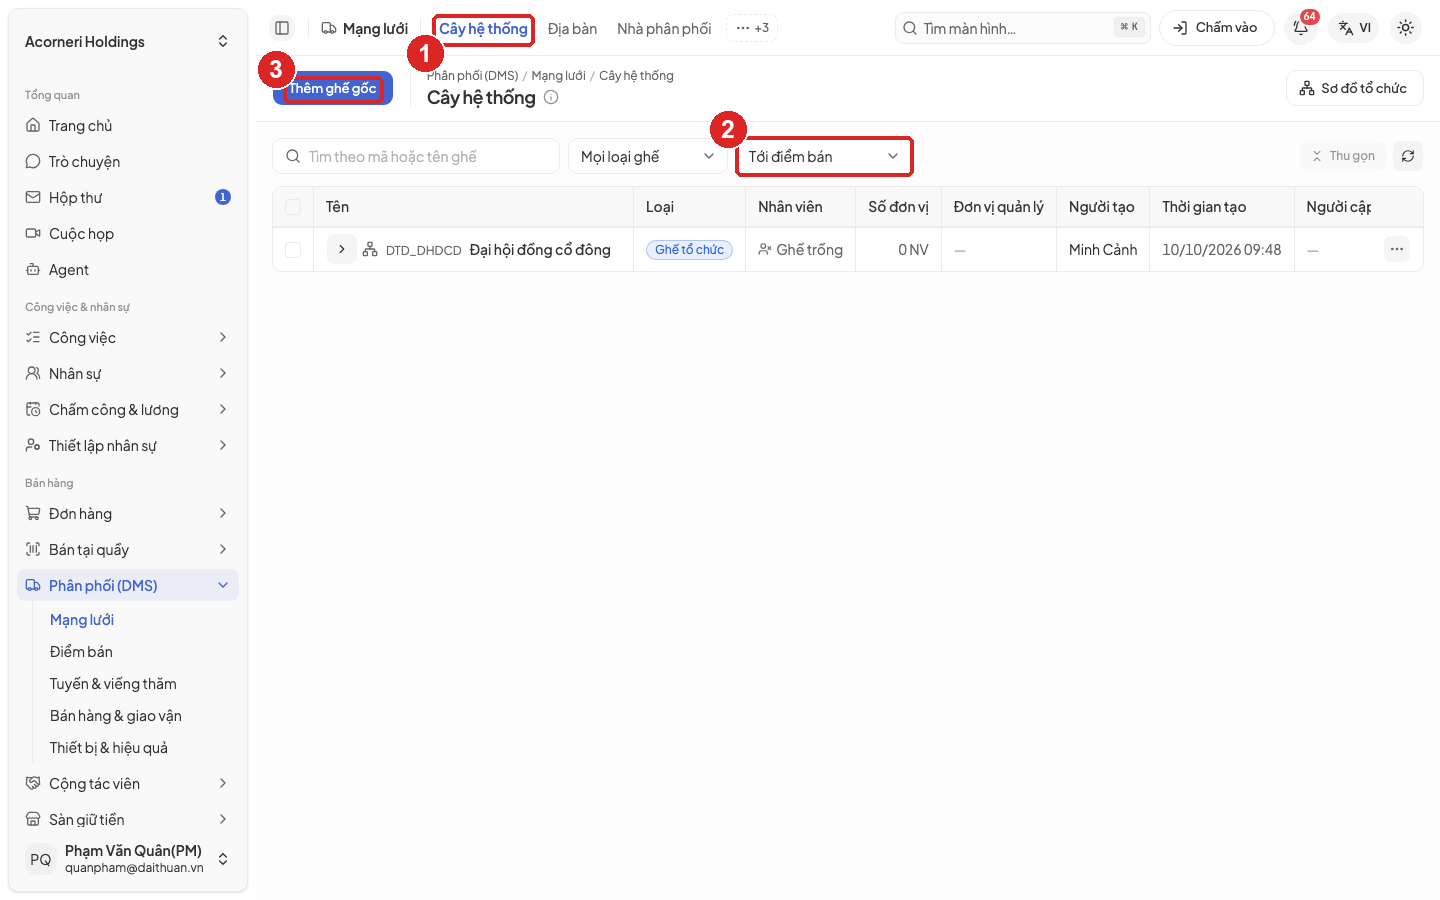Show the +3 more tabs

click(x=752, y=28)
